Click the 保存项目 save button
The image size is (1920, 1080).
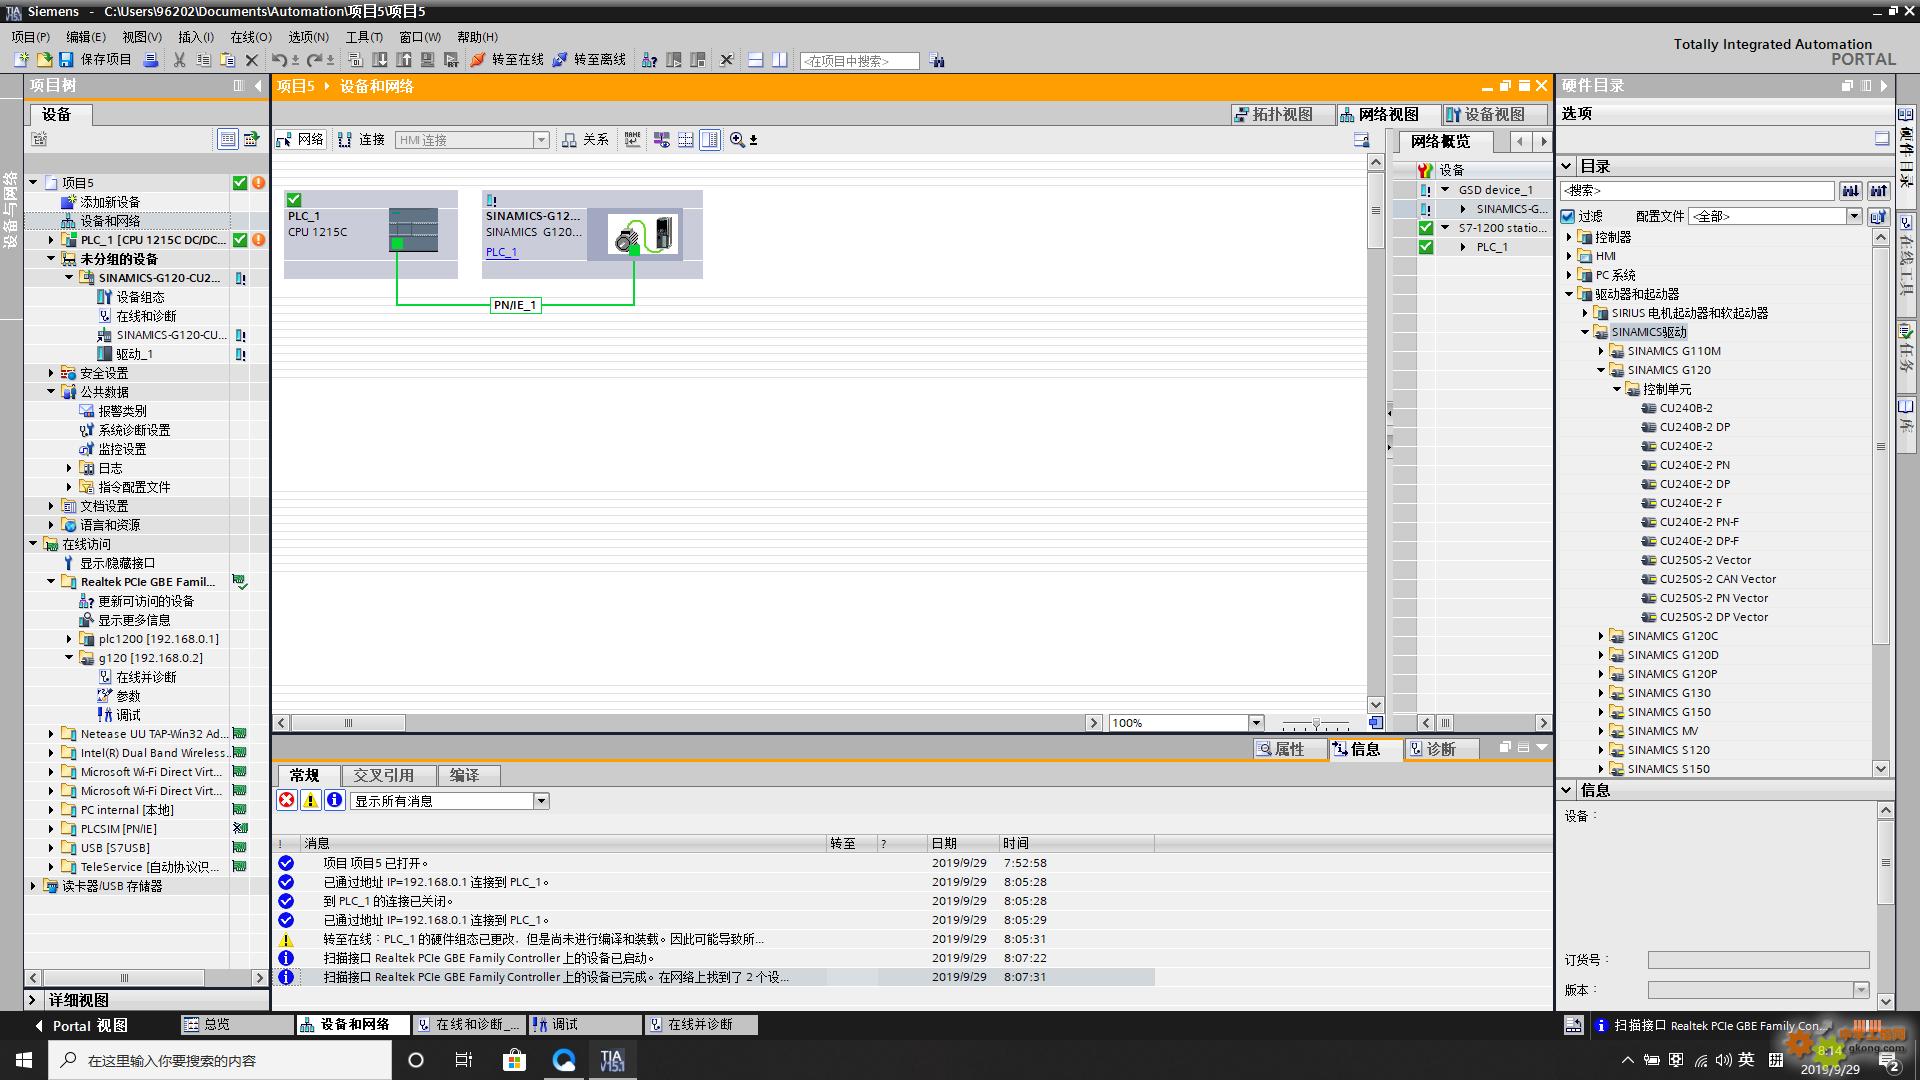click(x=95, y=60)
